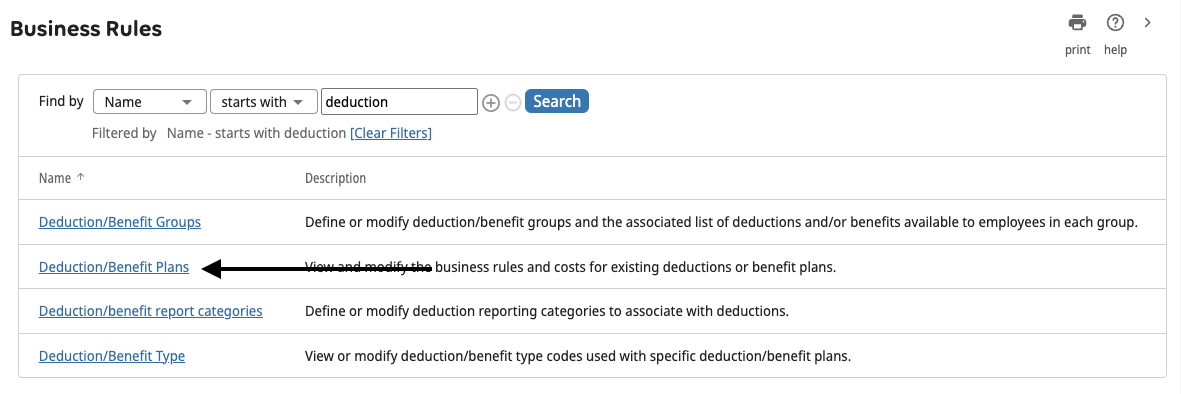Image resolution: width=1181 pixels, height=394 pixels.
Task: Select the report categories description text
Action: pos(547,311)
